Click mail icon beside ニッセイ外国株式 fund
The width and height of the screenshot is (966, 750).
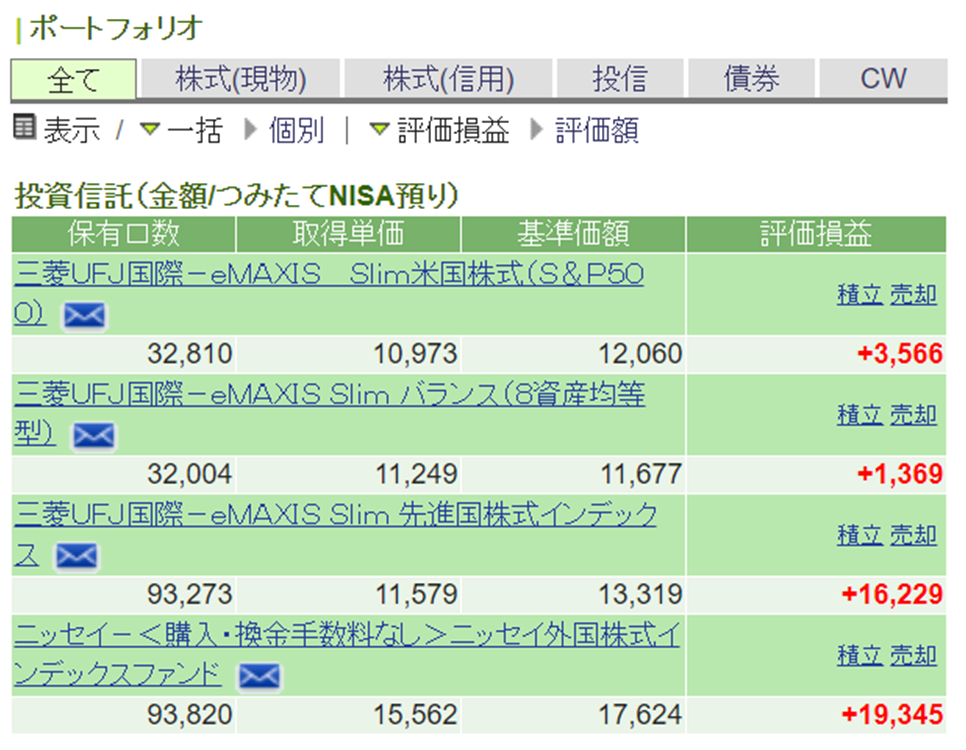coord(259,677)
